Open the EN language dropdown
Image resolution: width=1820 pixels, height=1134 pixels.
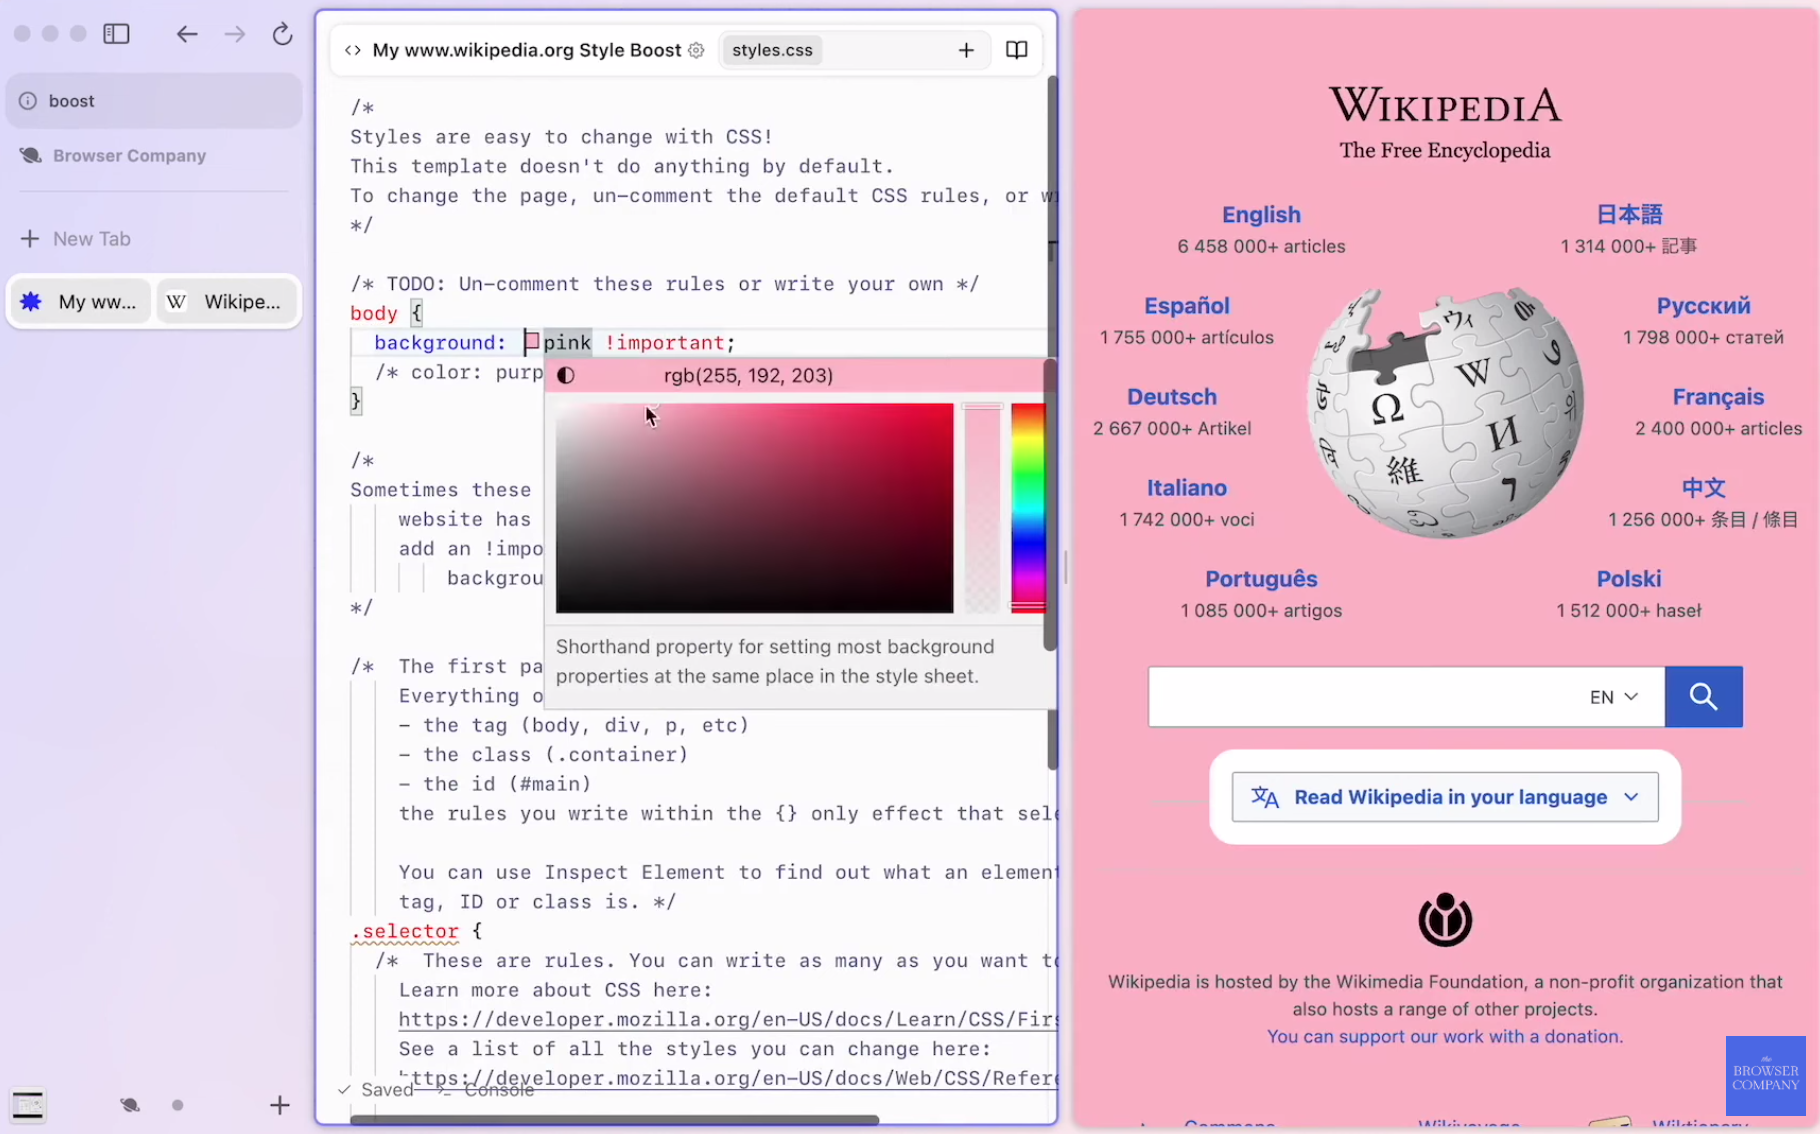[x=1613, y=697]
